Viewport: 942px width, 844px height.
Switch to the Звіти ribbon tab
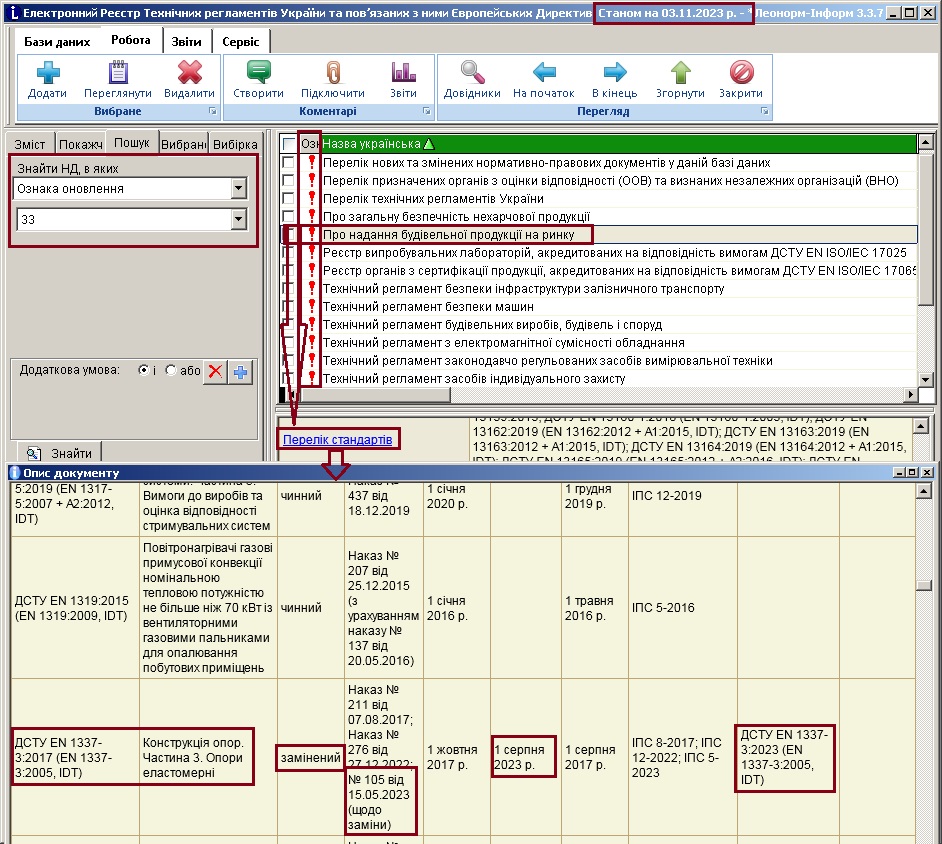pyautogui.click(x=186, y=41)
